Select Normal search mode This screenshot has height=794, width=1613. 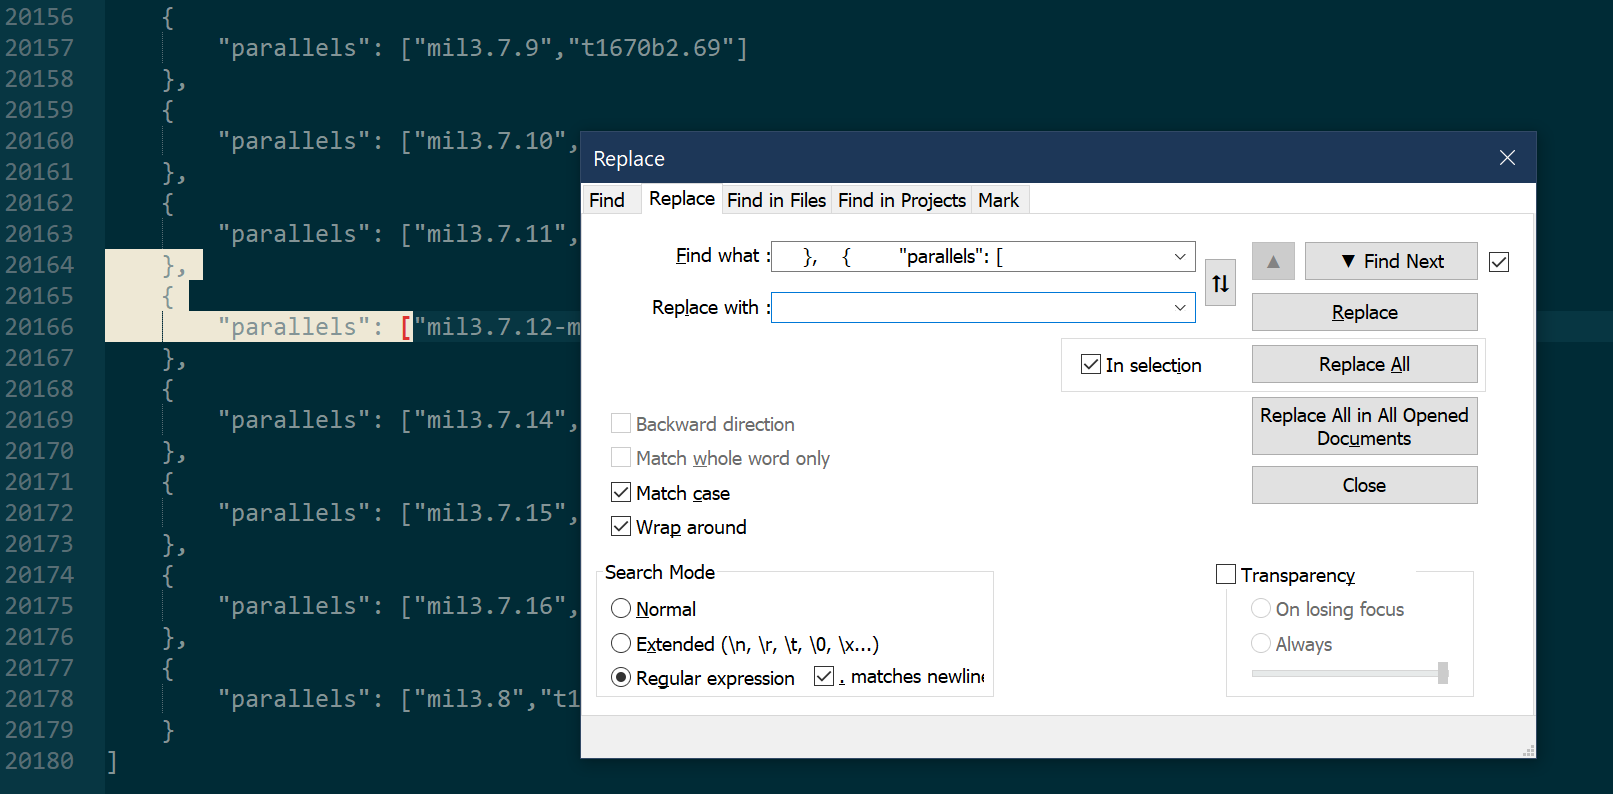pyautogui.click(x=621, y=608)
